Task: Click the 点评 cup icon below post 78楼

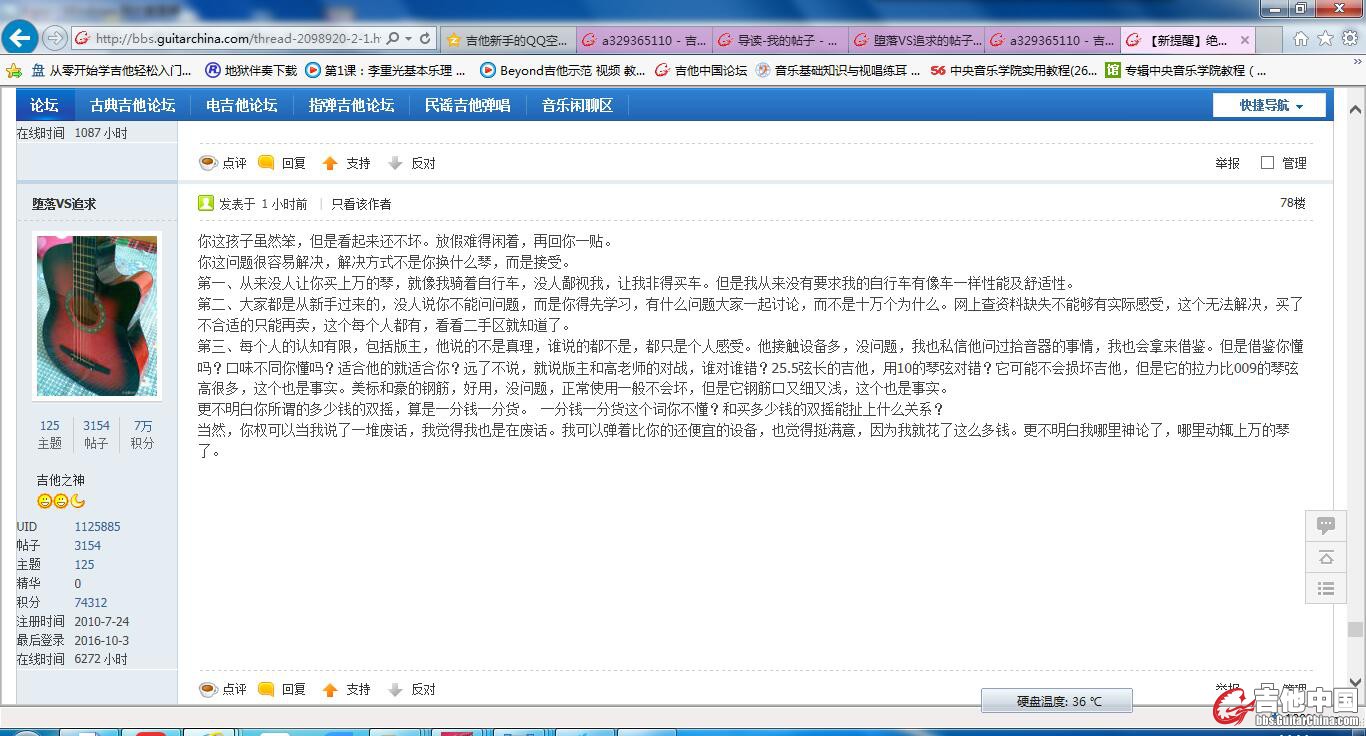Action: 208,689
